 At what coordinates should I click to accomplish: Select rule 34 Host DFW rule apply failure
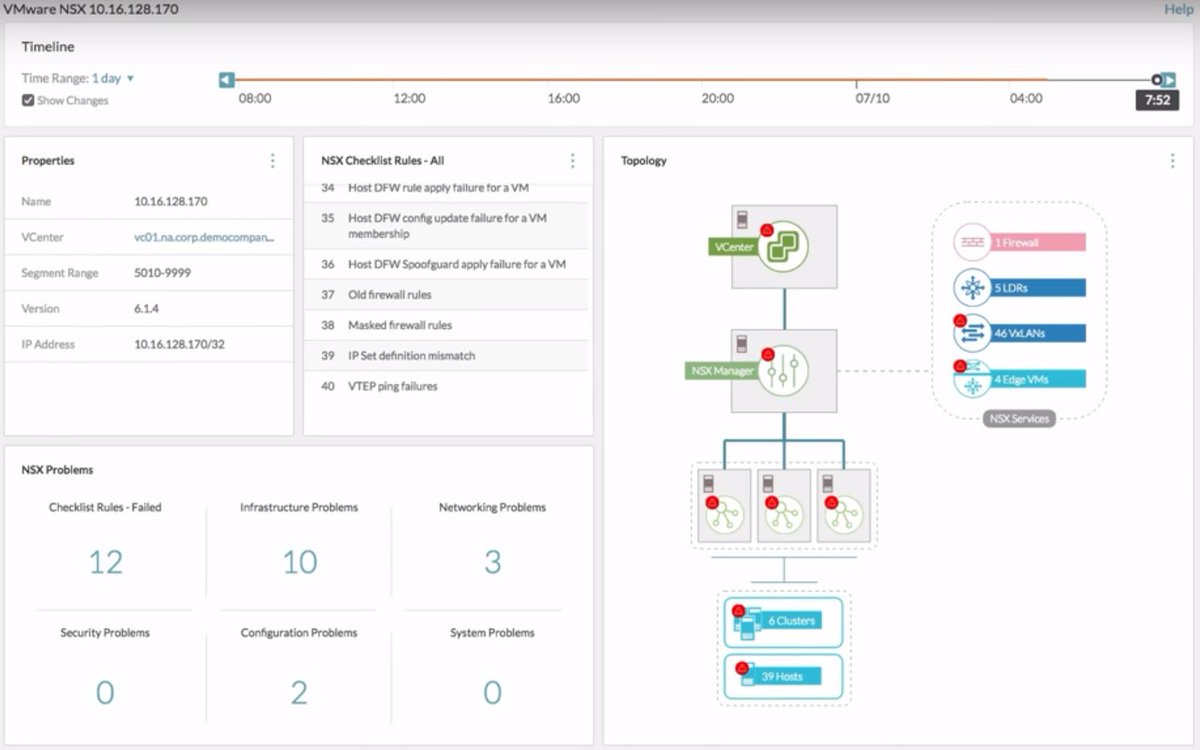coord(448,188)
